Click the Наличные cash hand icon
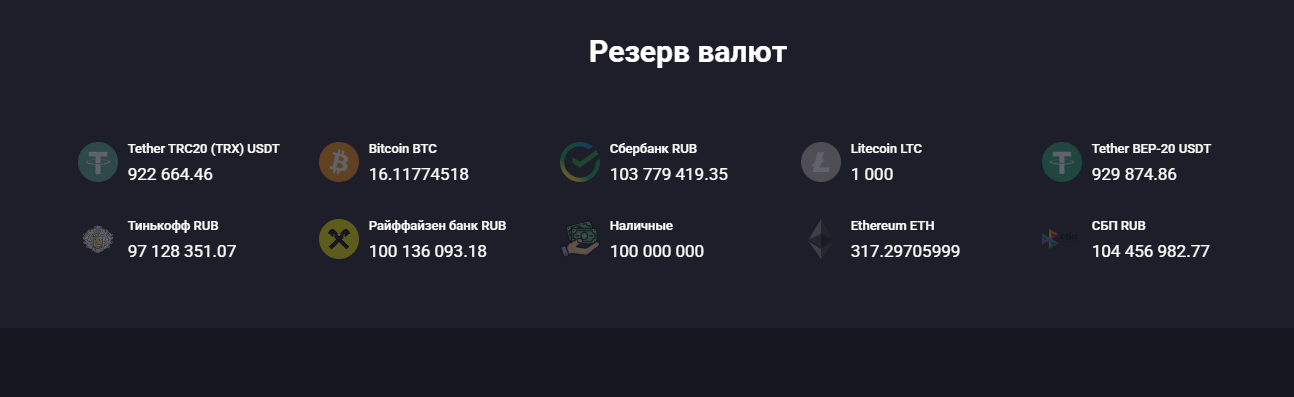The image size is (1294, 397). (580, 239)
